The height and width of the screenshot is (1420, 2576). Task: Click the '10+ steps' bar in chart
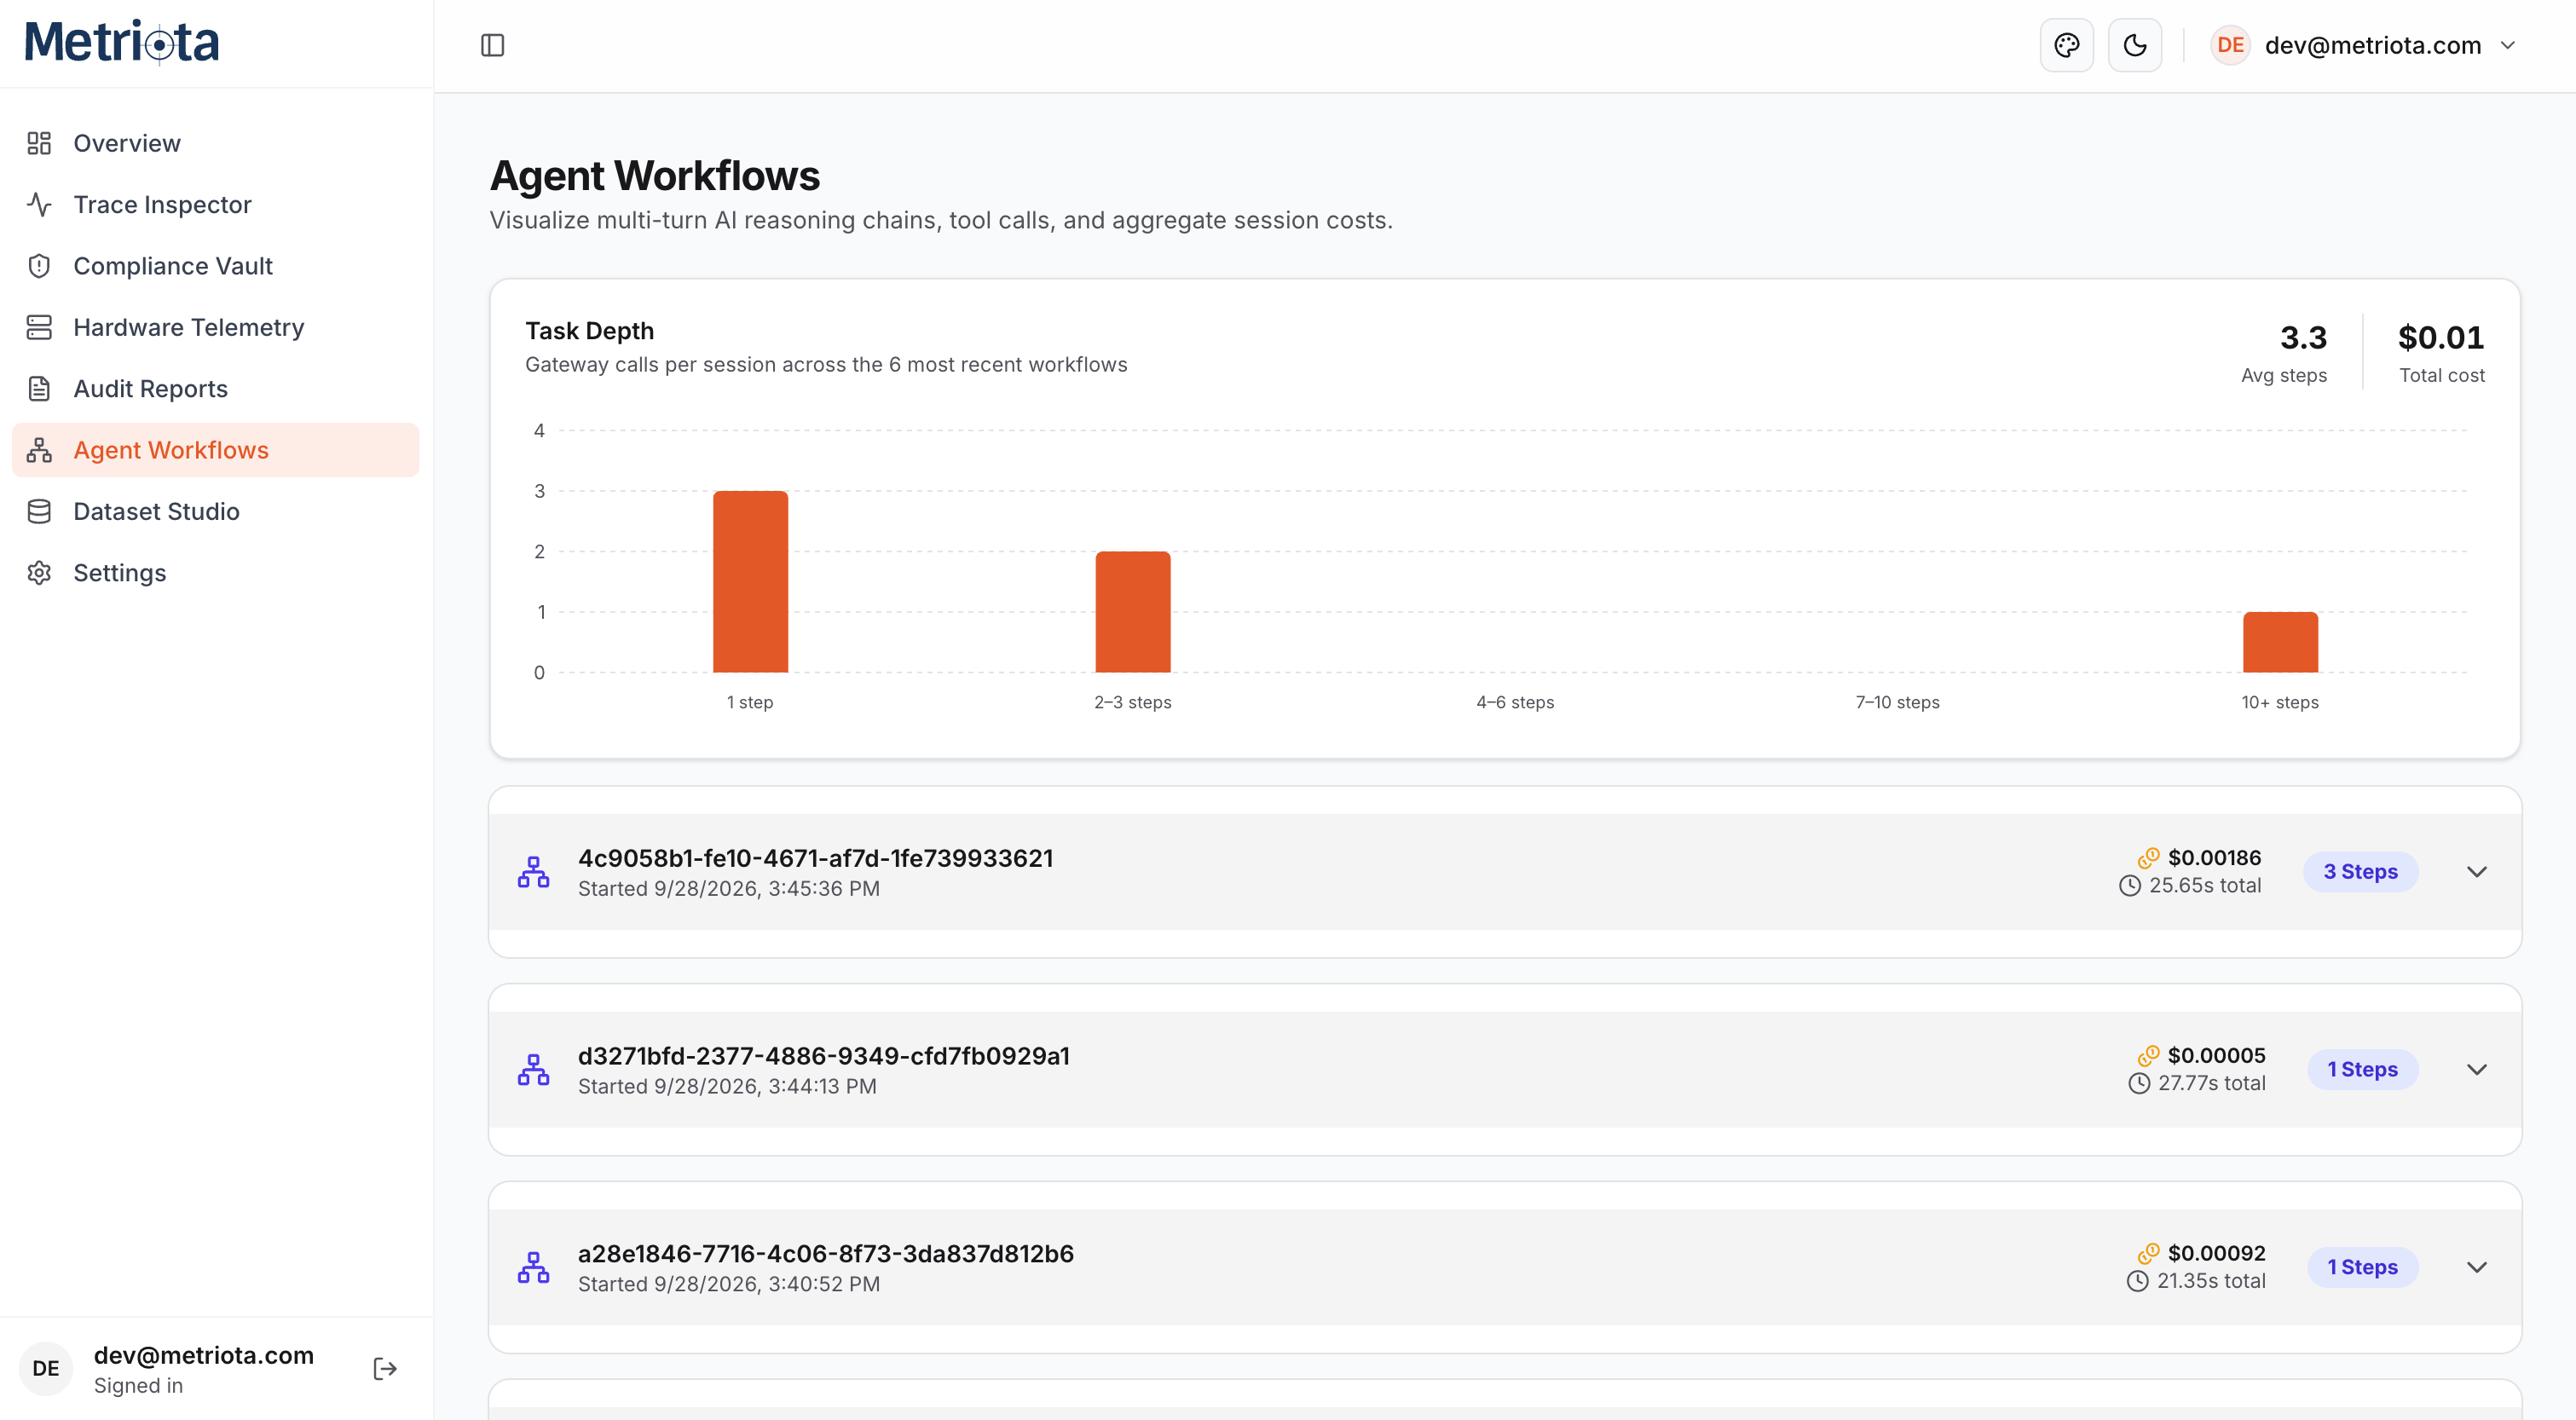[2280, 642]
